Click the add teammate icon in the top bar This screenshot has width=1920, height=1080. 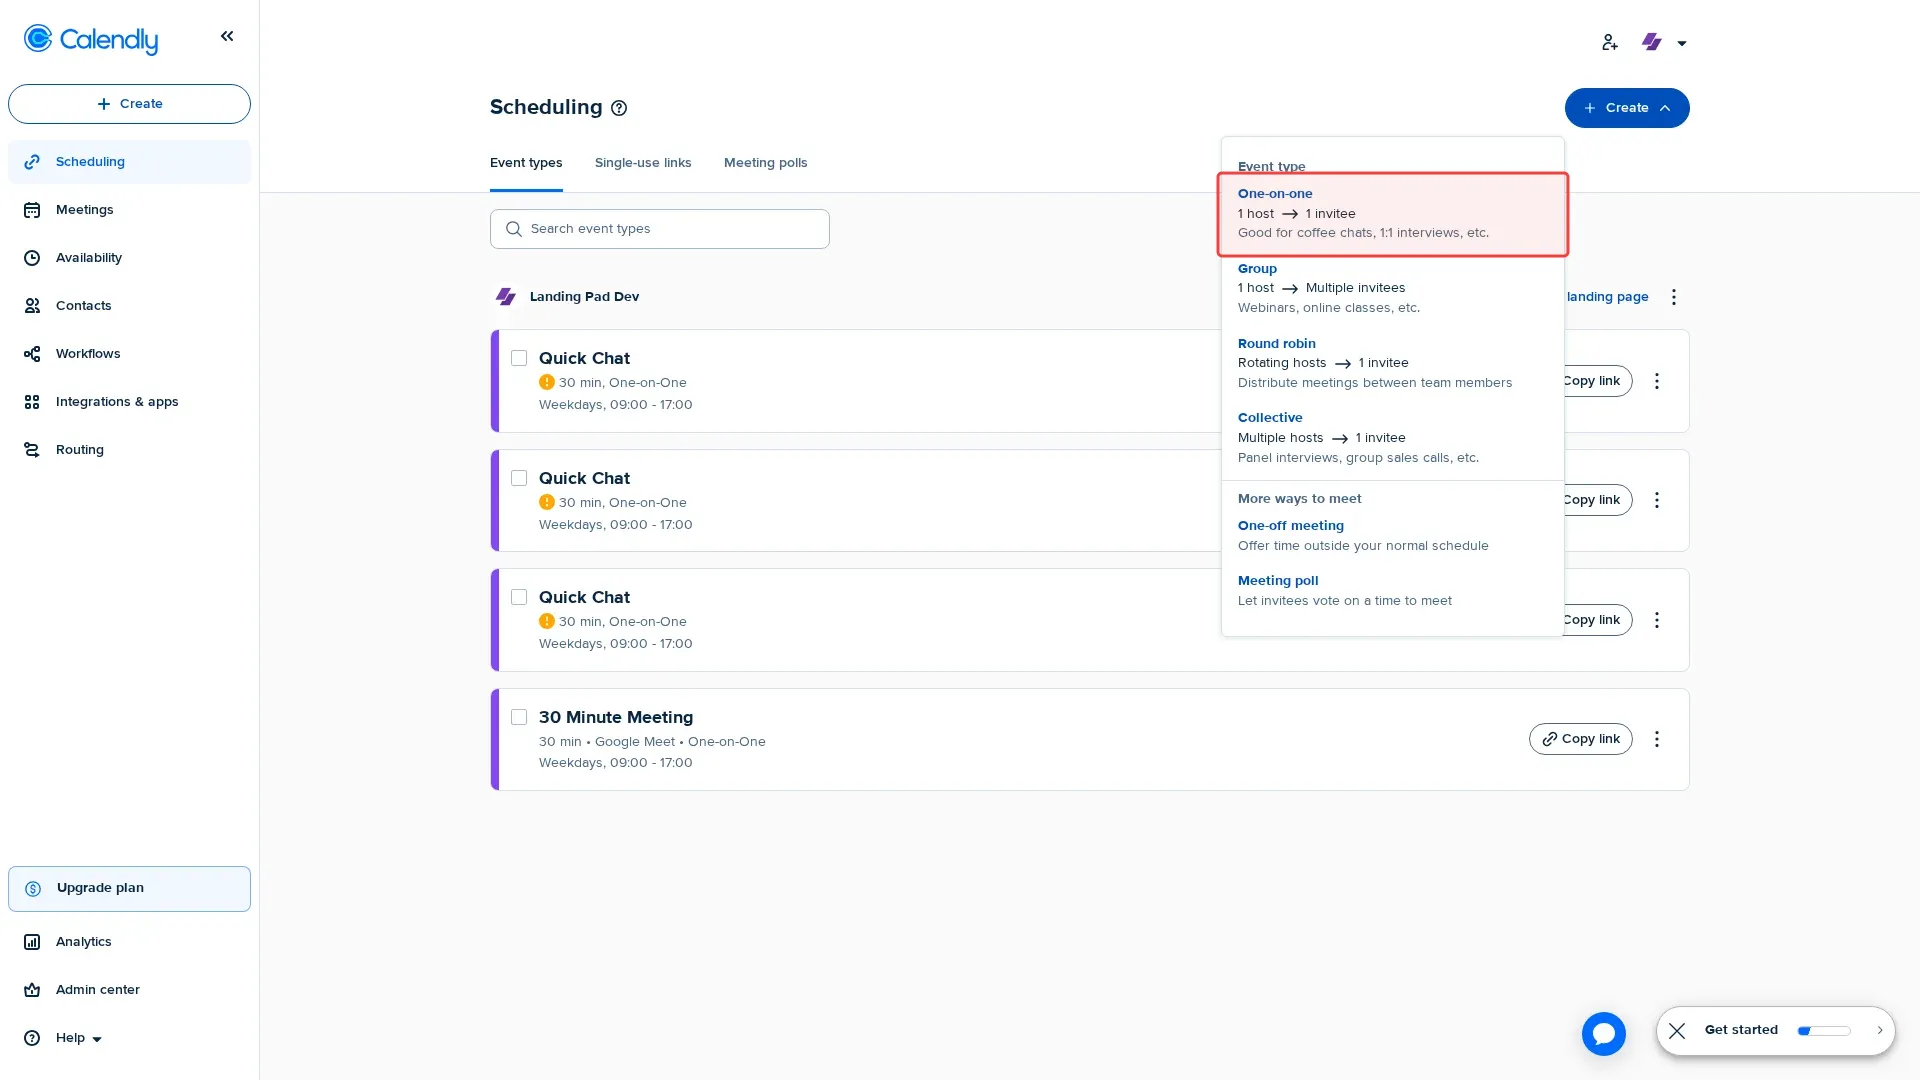point(1609,42)
